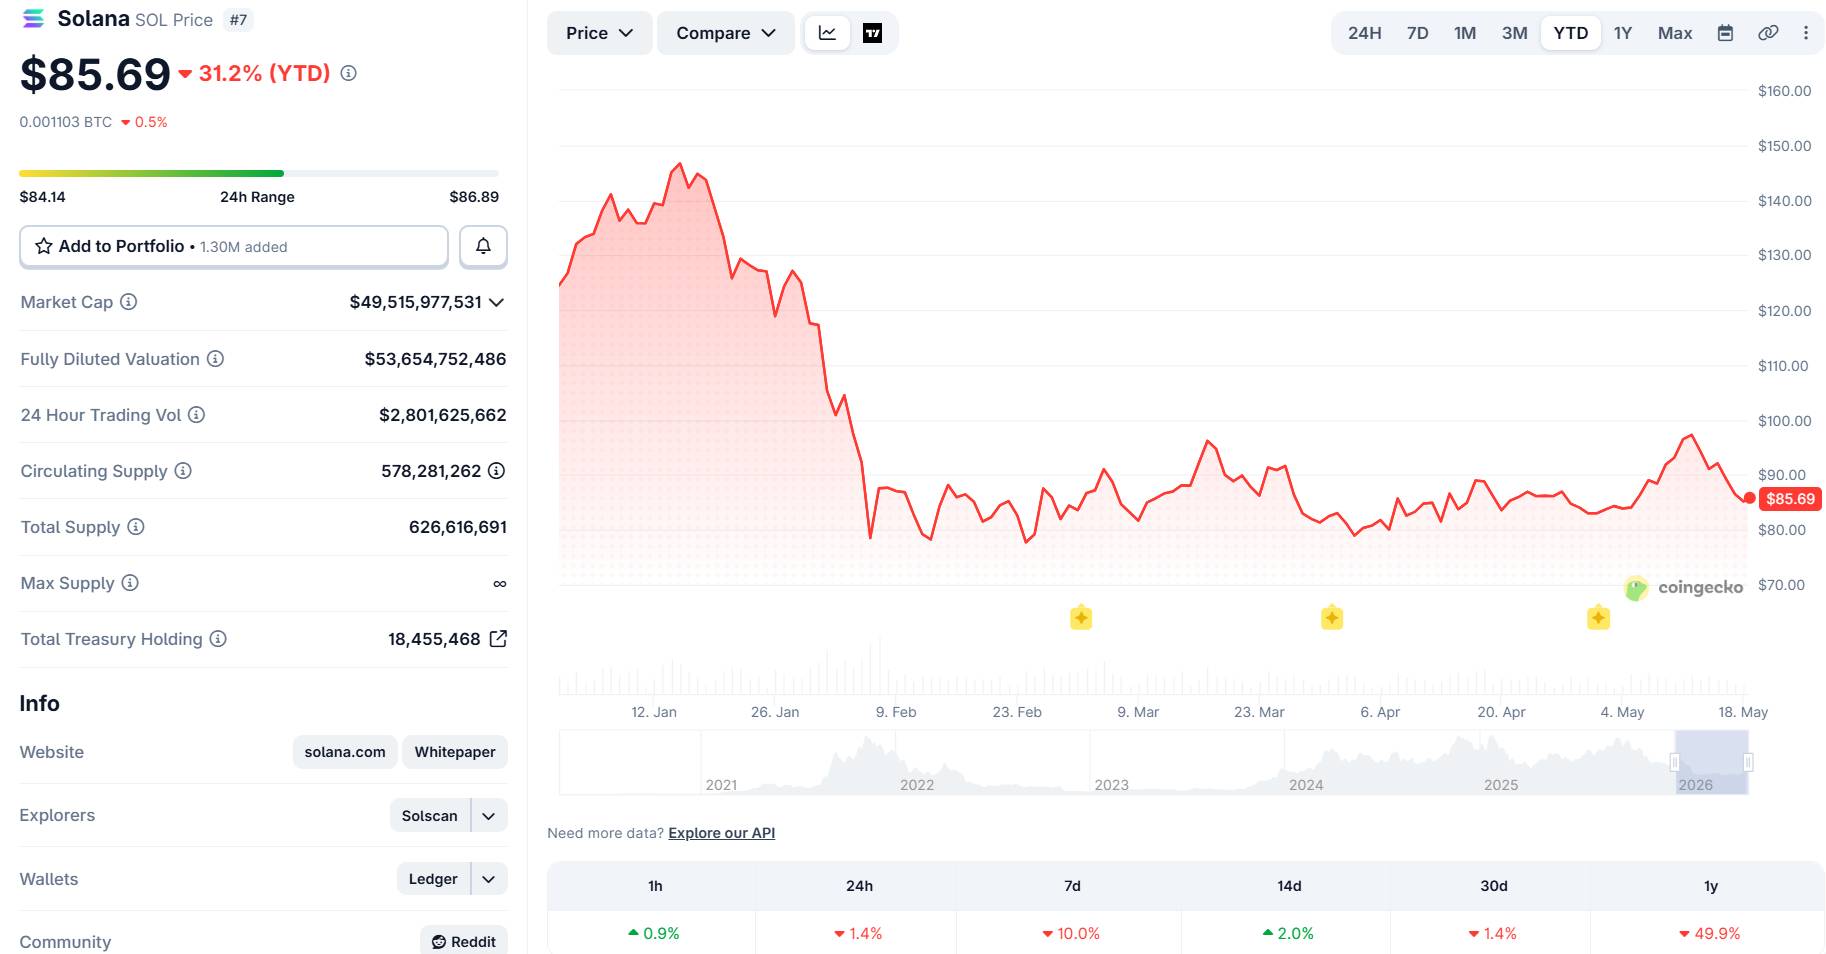Select the 1Y time range tab
This screenshot has width=1826, height=954.
point(1623,33)
